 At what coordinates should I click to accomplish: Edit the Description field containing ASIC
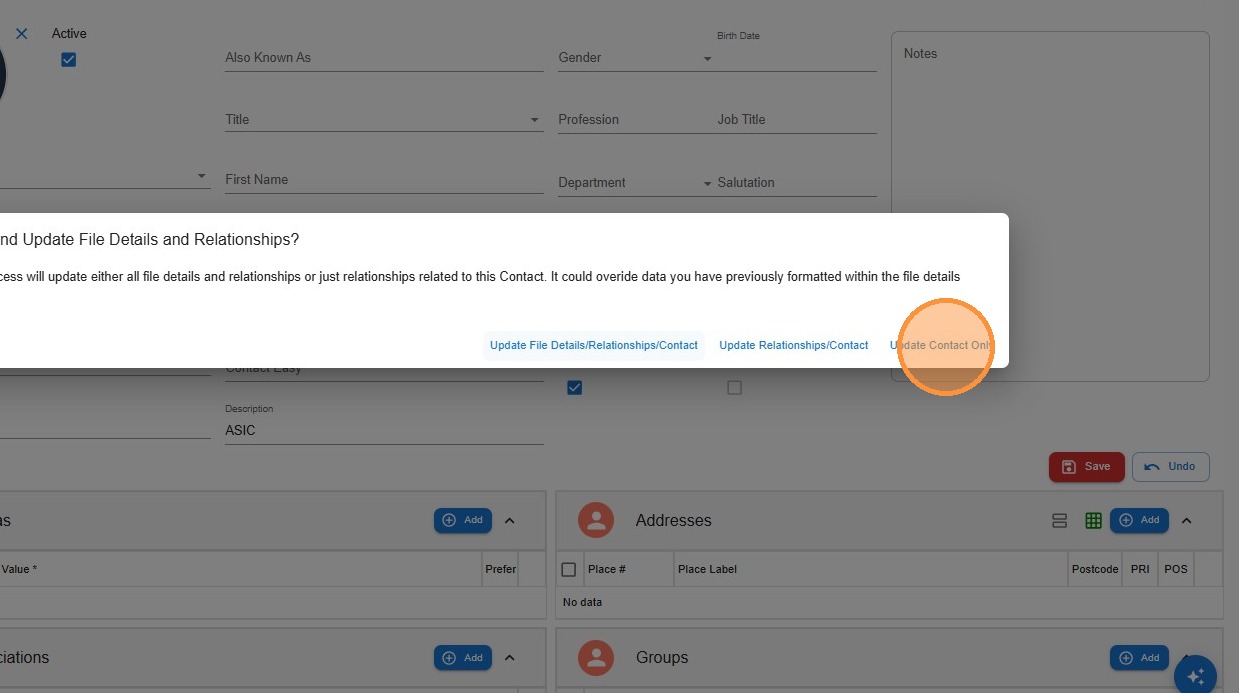pos(384,431)
